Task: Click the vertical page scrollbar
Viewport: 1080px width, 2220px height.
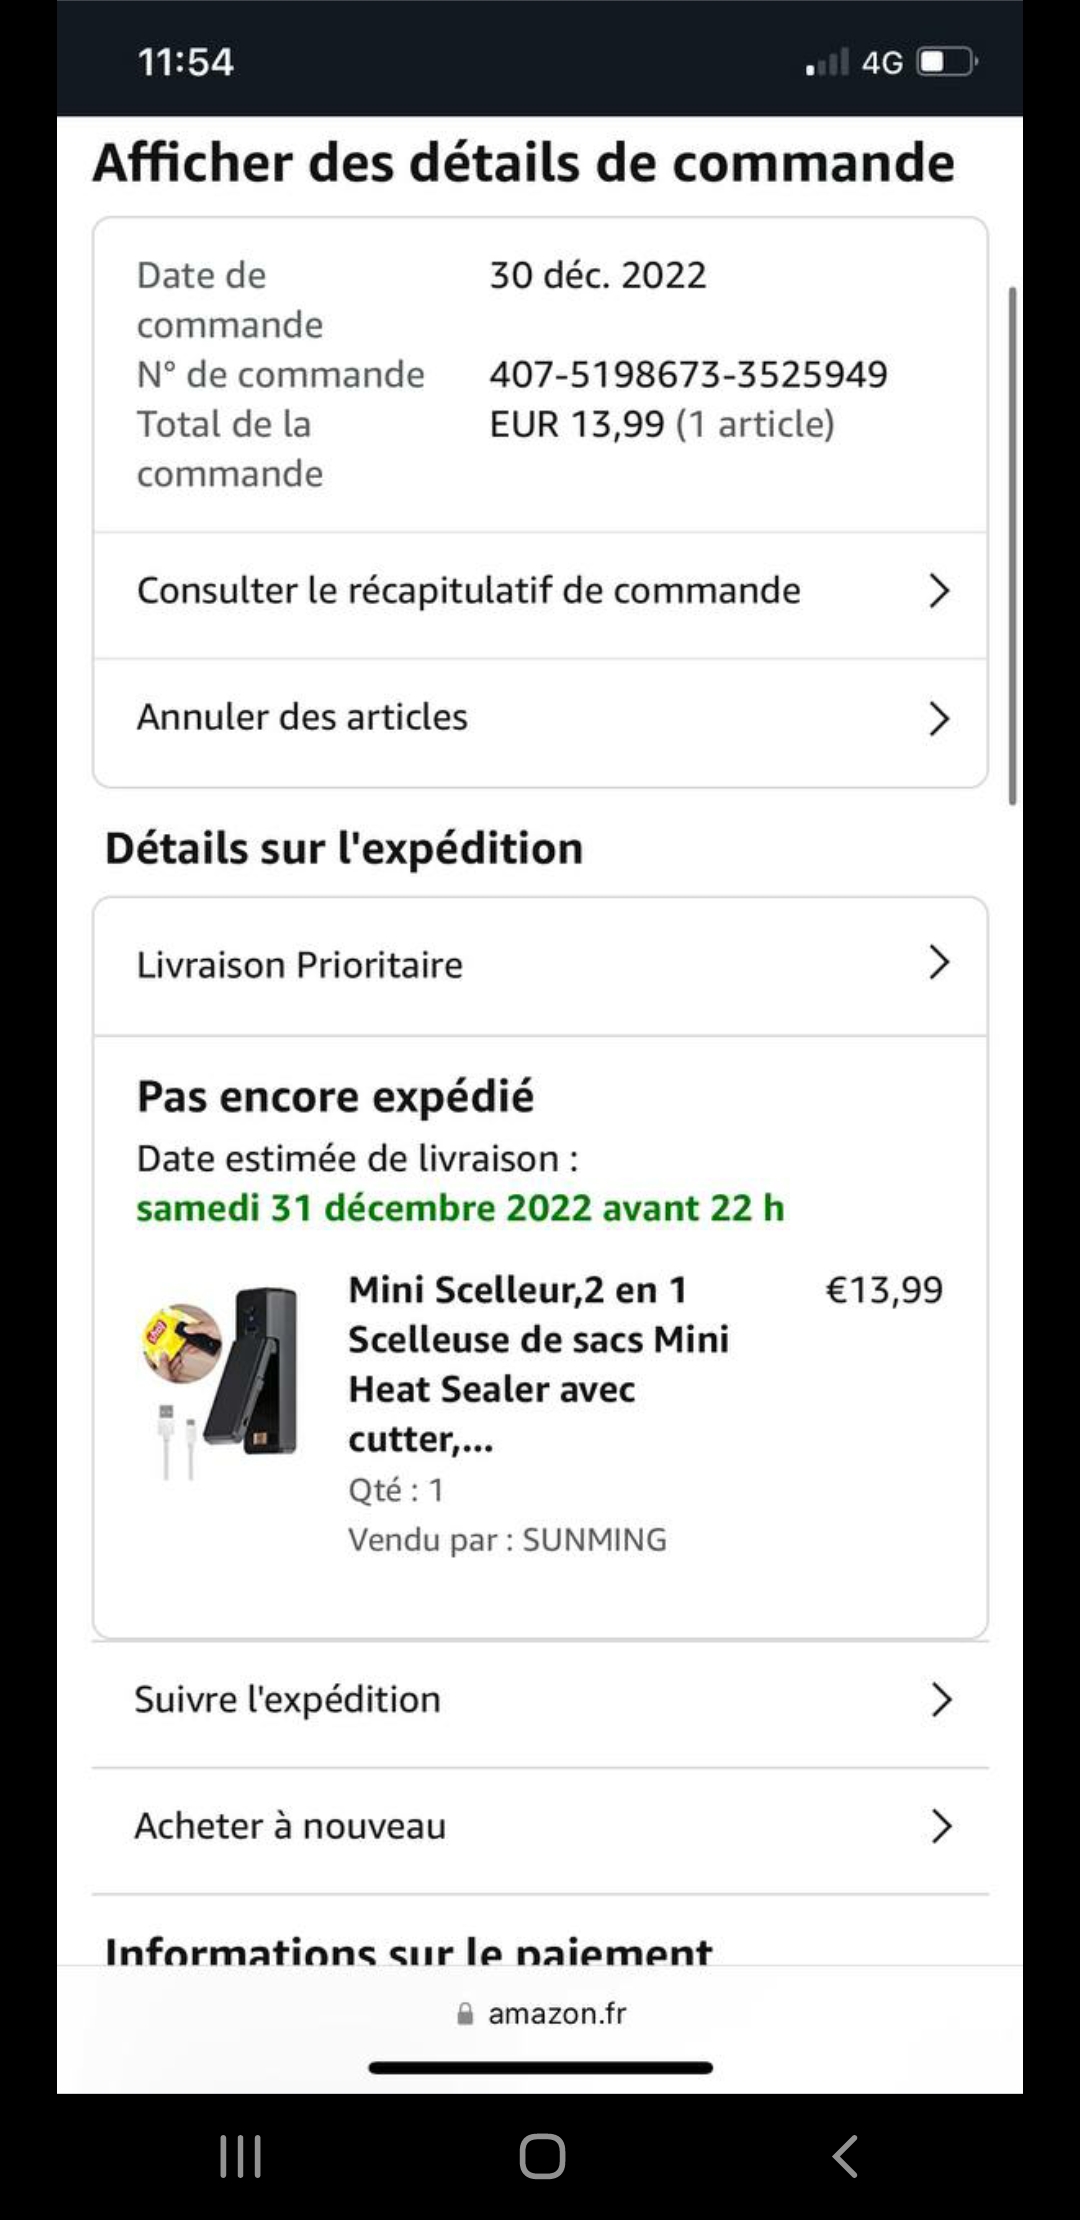Action: coord(1012,546)
